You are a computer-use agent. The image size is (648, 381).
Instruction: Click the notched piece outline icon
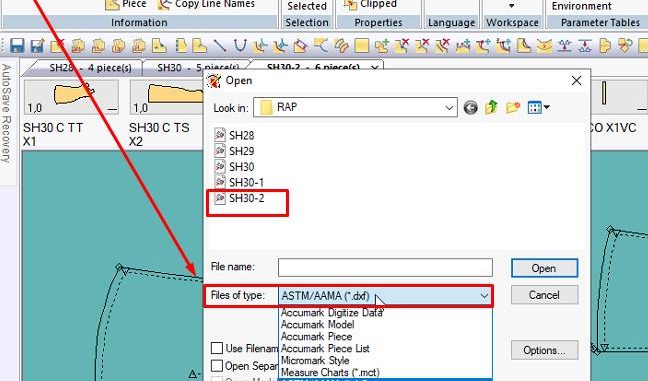605,45
